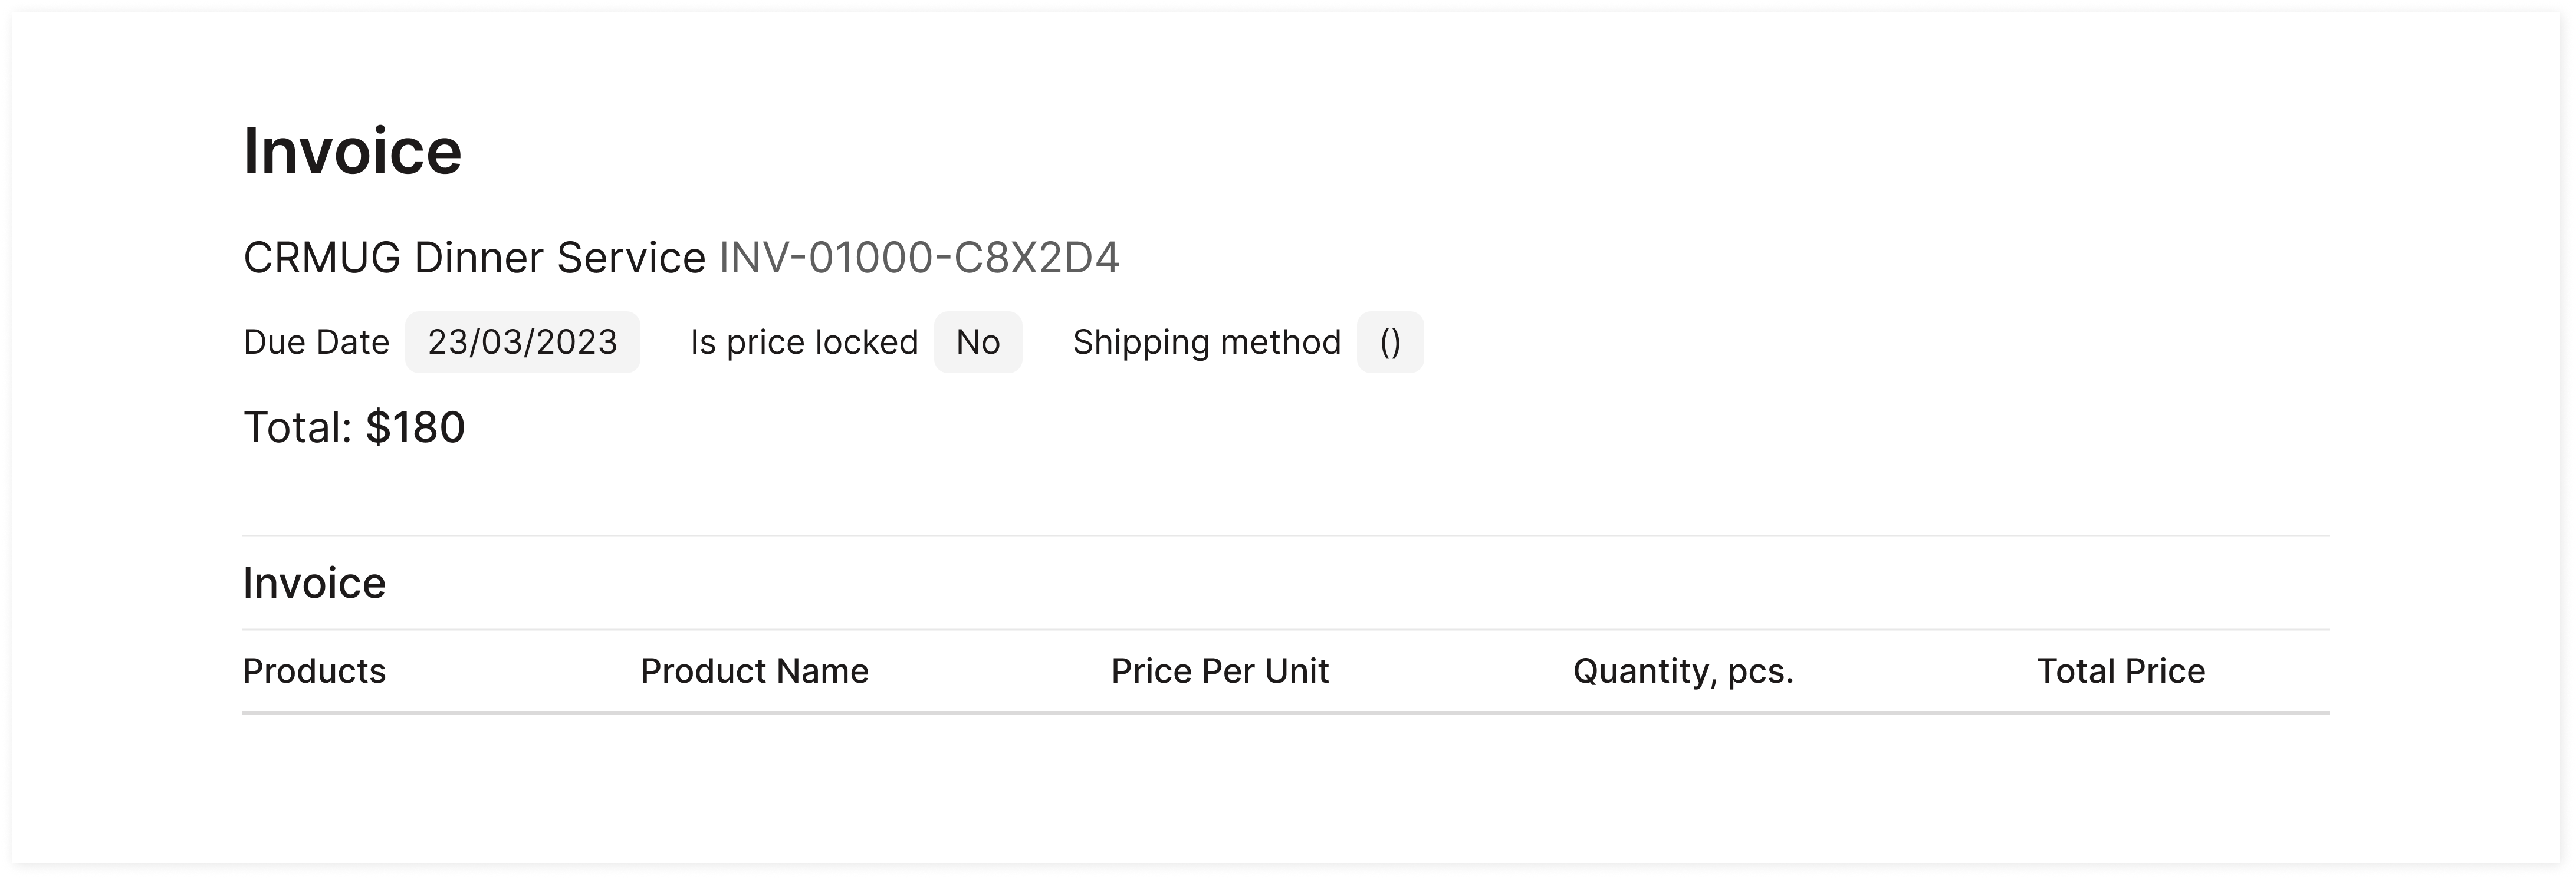Toggle the price locked No value
Viewport: 2576px width, 879px height.
pos(977,342)
